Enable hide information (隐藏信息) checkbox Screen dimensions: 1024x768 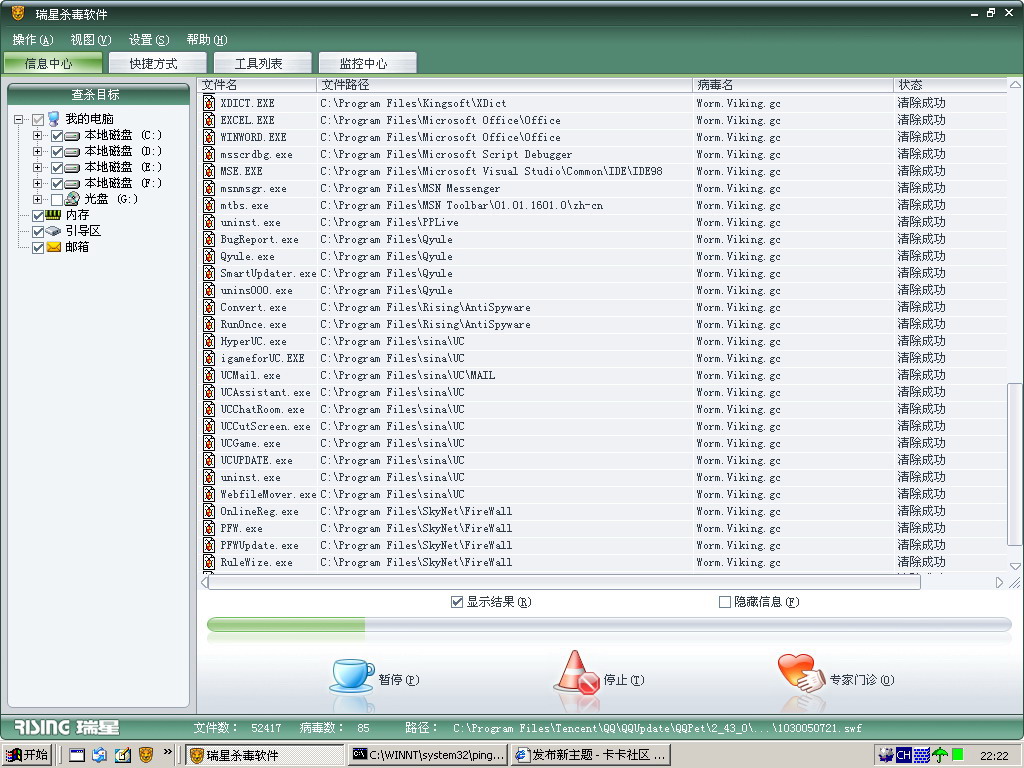(x=724, y=602)
